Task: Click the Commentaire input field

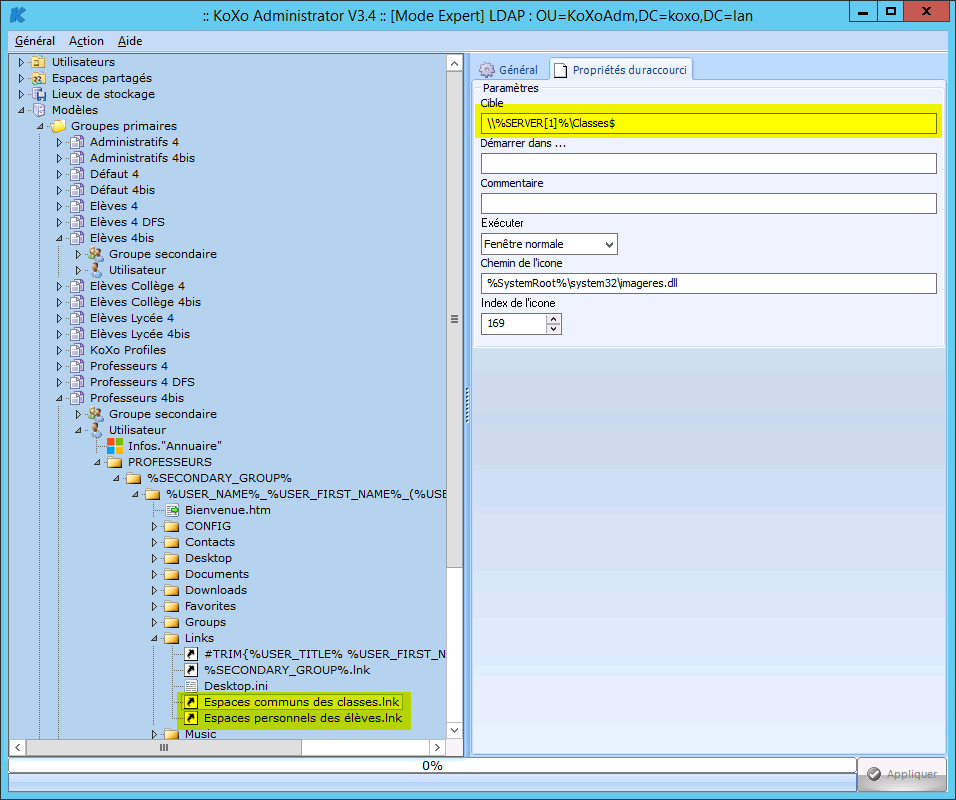Action: [708, 204]
